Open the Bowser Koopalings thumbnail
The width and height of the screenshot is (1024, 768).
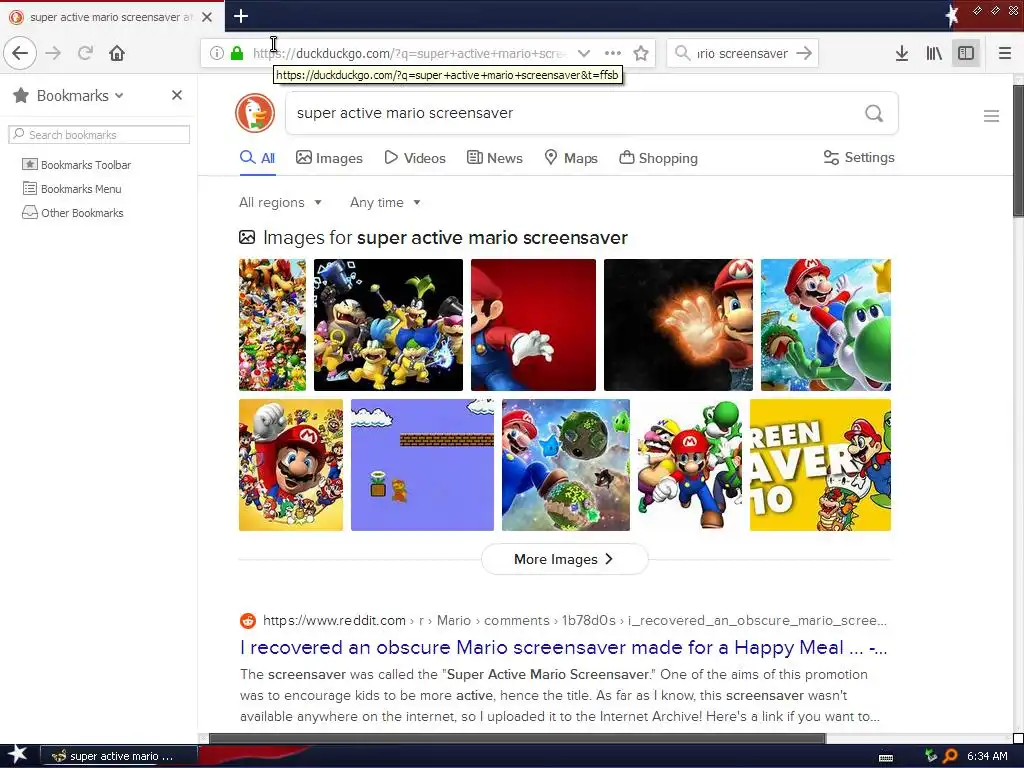click(x=388, y=325)
